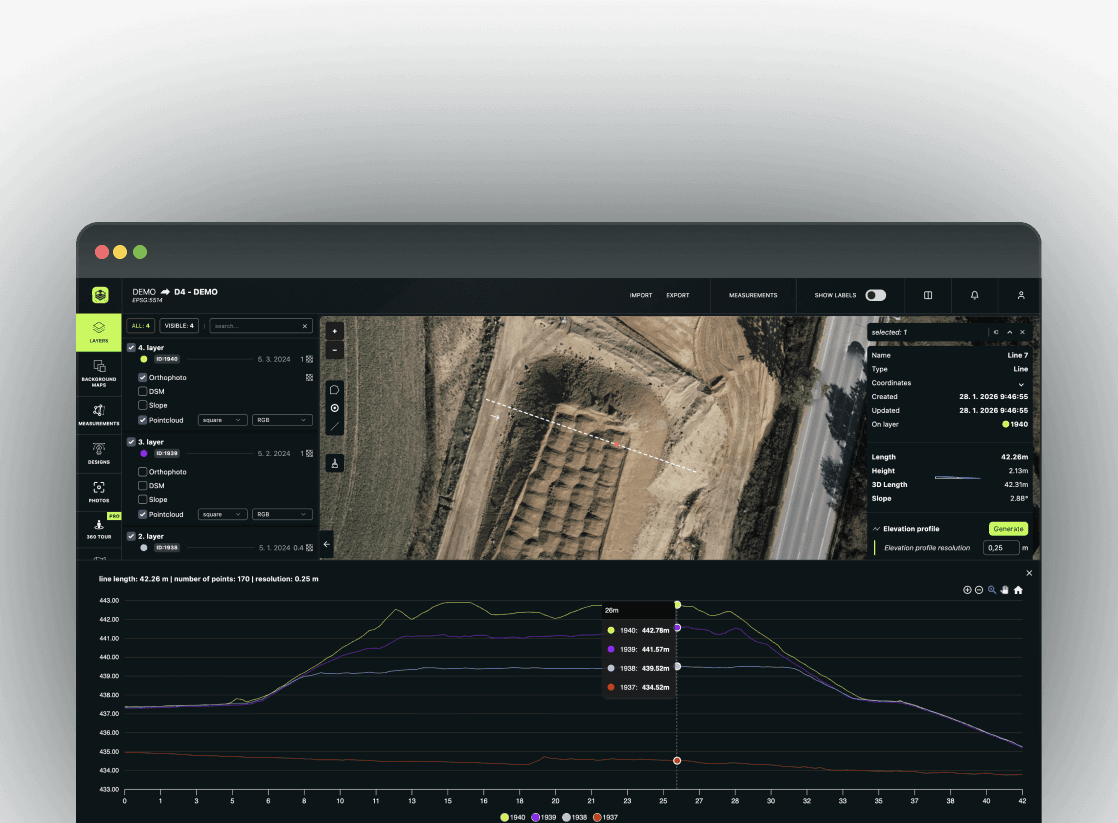1118x823 pixels.
Task: Open the Background Maps sidebar panel
Action: 99,372
